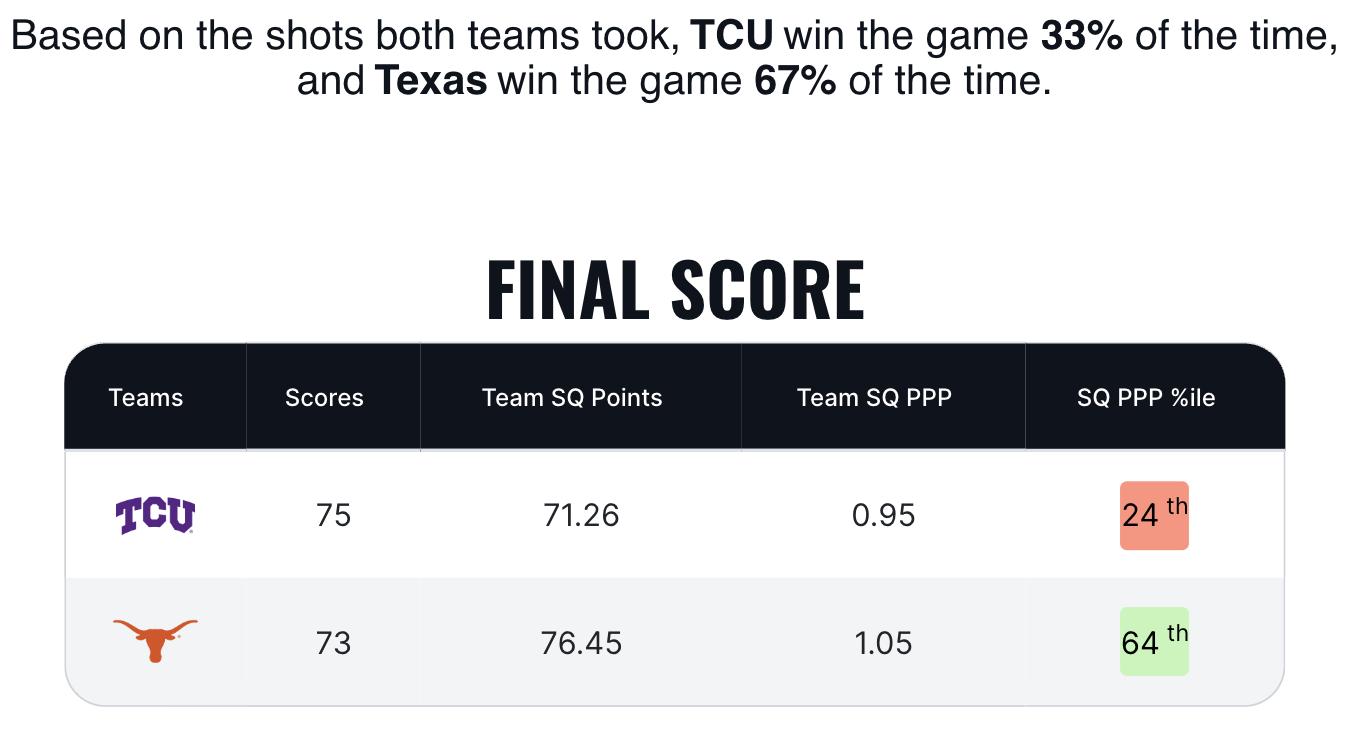This screenshot has height=730, width=1345.
Task: Click the SQ PPP %ile header
Action: point(1146,398)
